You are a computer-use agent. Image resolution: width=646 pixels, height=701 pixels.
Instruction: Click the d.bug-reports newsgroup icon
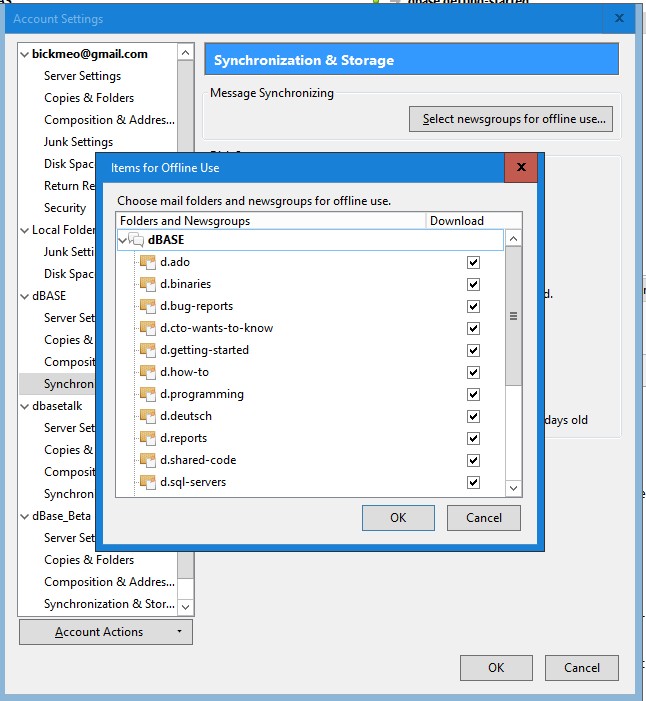[x=148, y=306]
